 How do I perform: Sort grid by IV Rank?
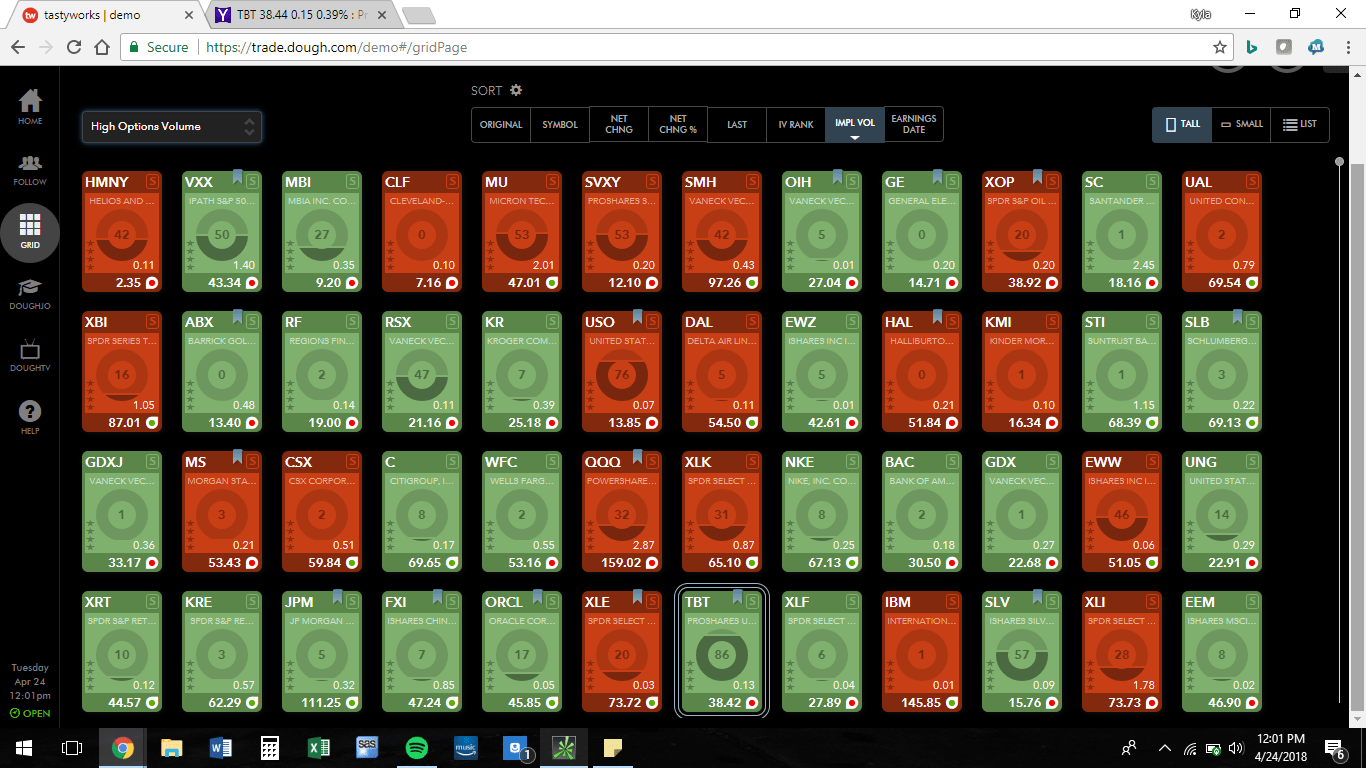pos(796,125)
